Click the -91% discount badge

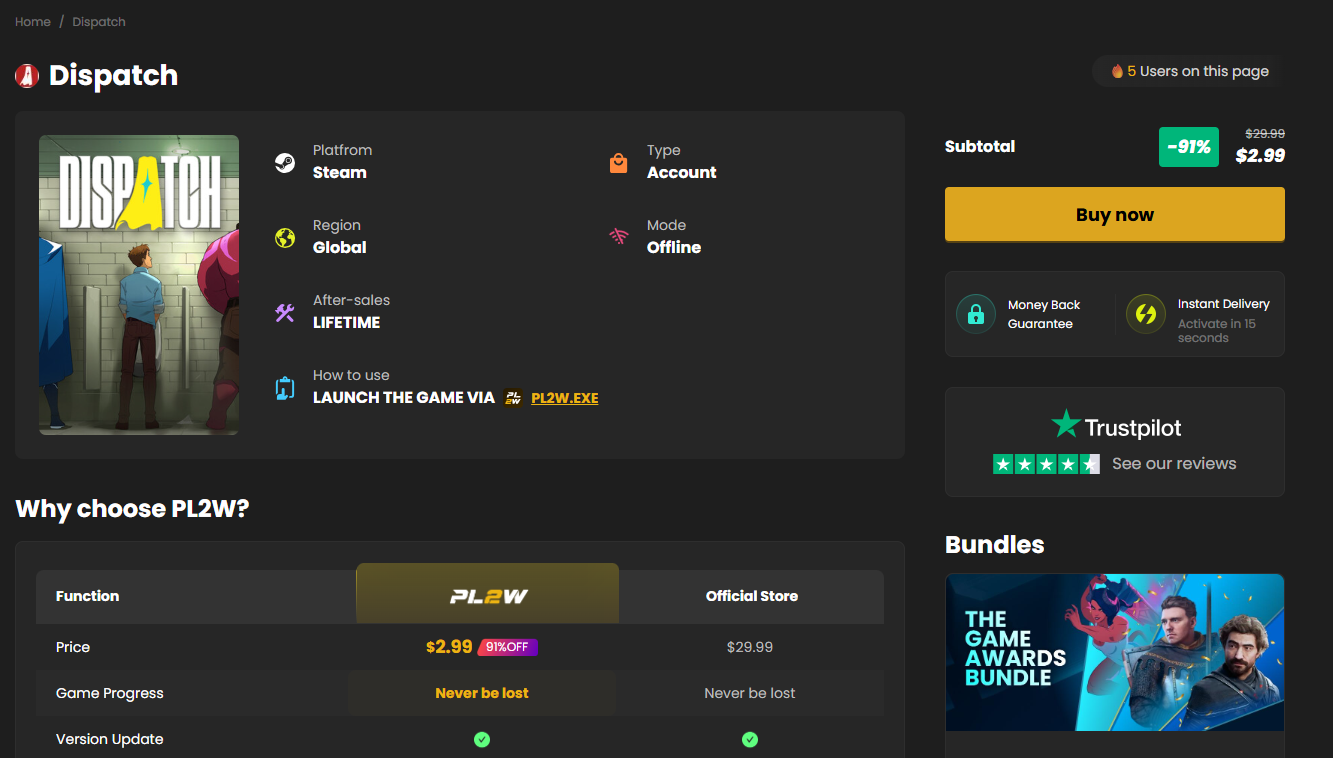(1189, 147)
